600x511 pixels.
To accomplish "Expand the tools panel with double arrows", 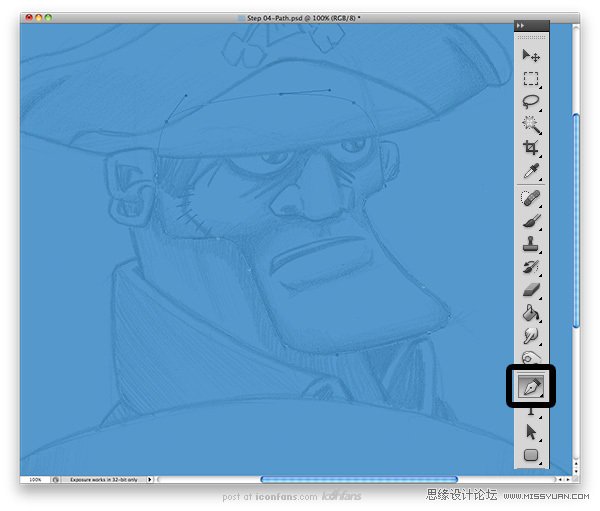I will 520,25.
